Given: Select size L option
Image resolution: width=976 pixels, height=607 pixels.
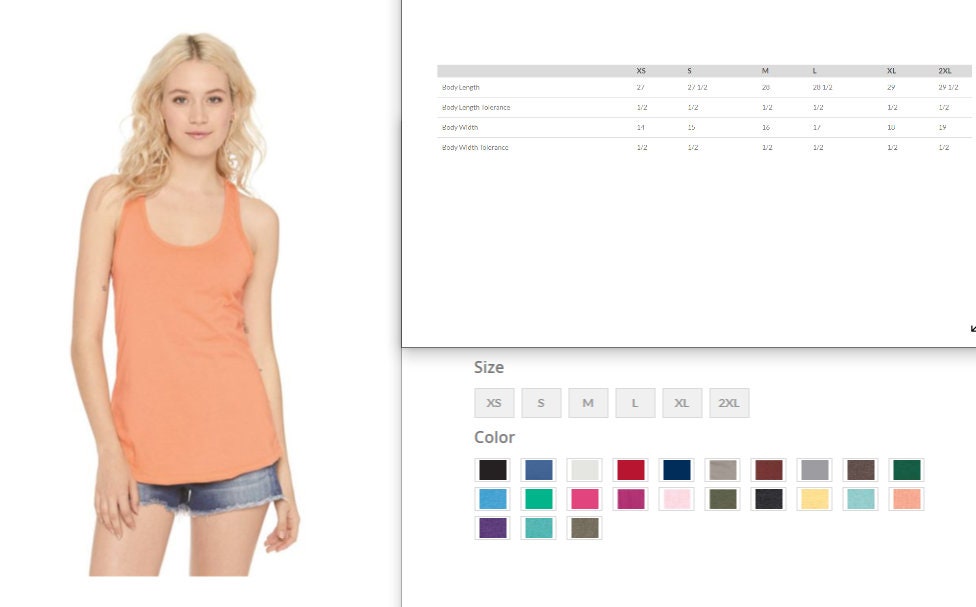Looking at the screenshot, I should coord(635,403).
